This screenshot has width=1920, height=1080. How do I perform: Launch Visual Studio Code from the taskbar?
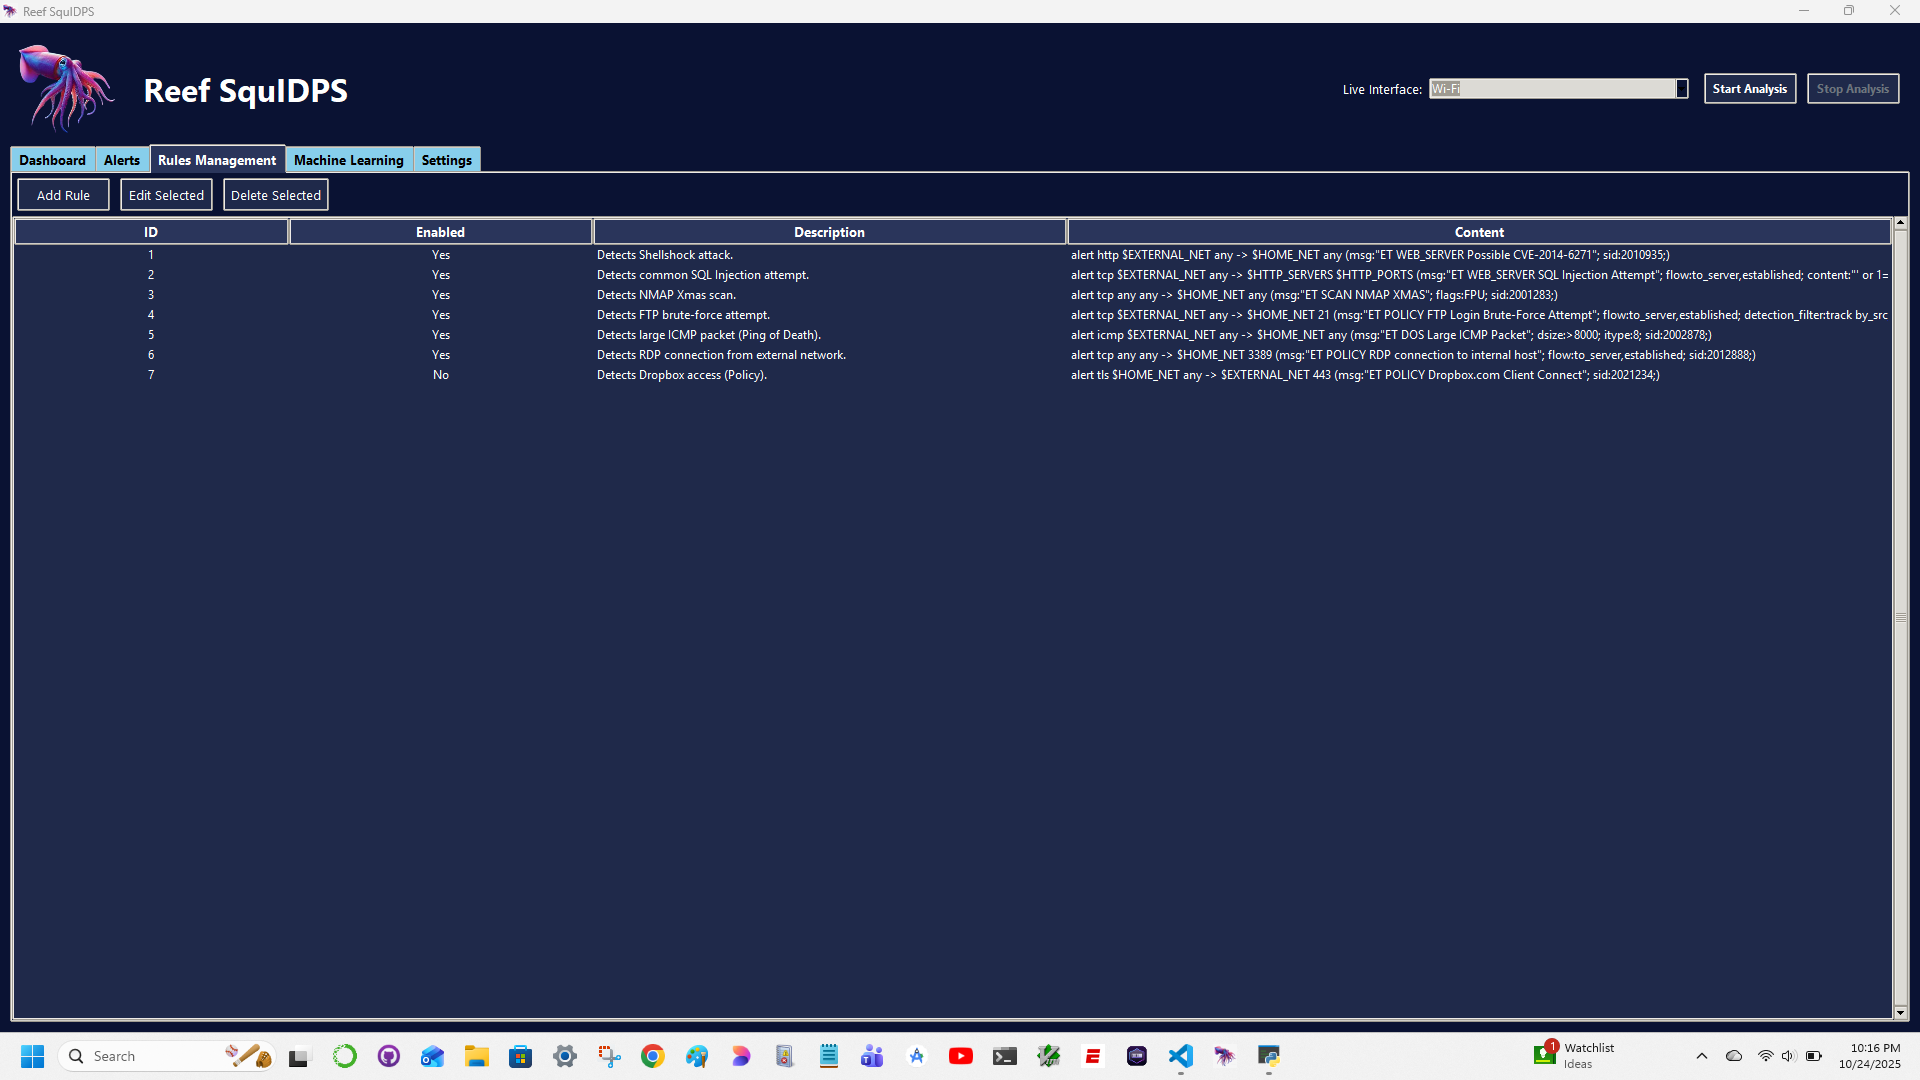pos(1181,1056)
